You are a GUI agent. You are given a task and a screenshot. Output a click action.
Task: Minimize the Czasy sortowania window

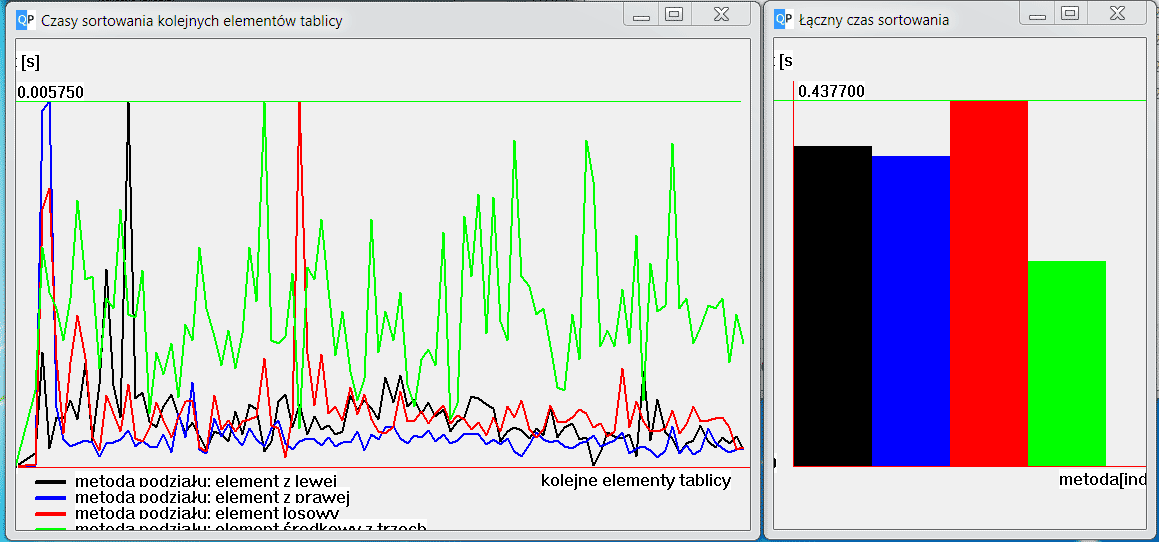(641, 14)
